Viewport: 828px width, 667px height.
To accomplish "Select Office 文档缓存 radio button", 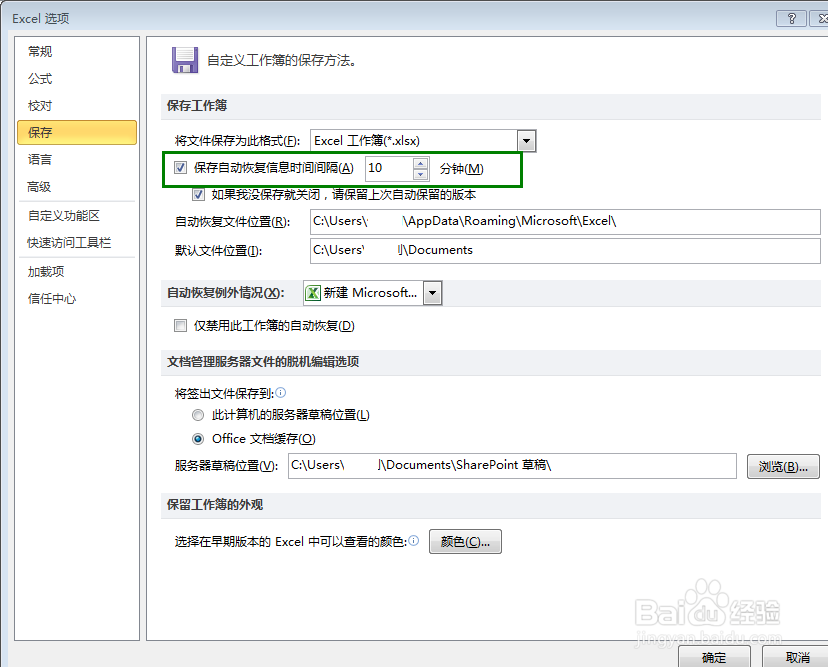I will (198, 439).
